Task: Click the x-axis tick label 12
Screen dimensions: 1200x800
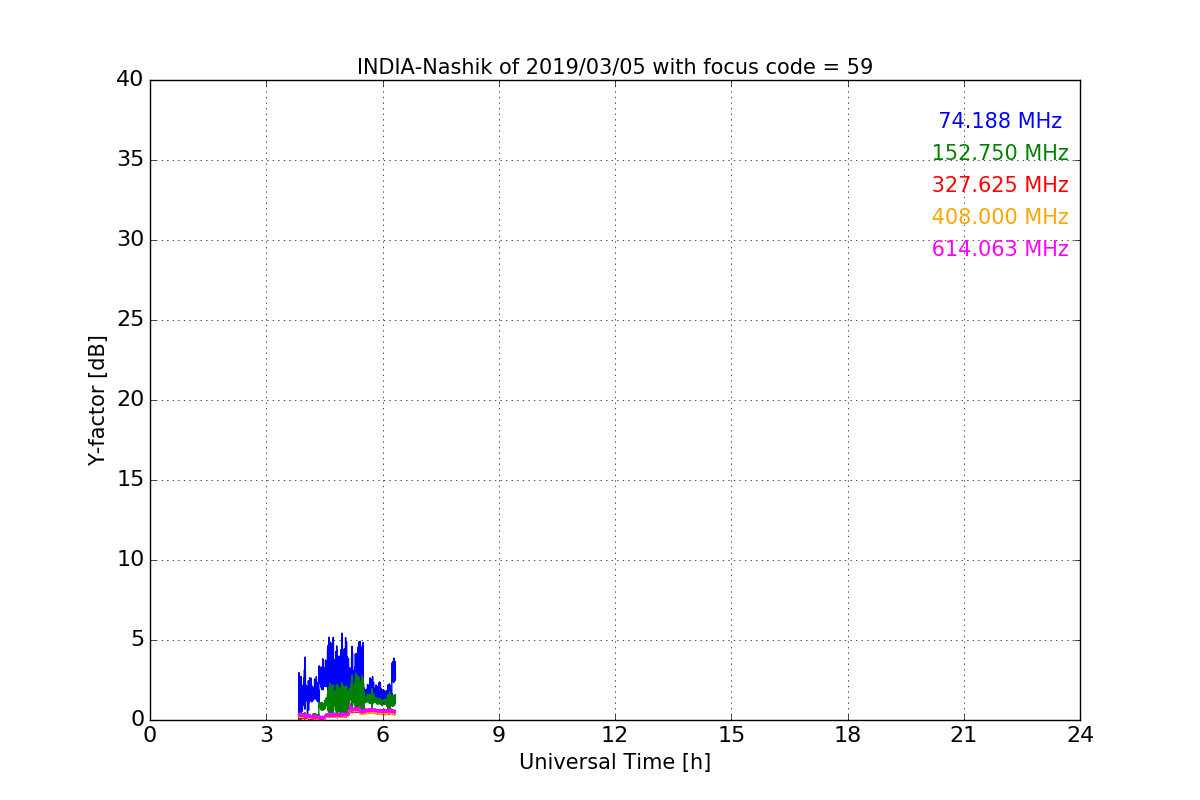Action: tap(615, 735)
